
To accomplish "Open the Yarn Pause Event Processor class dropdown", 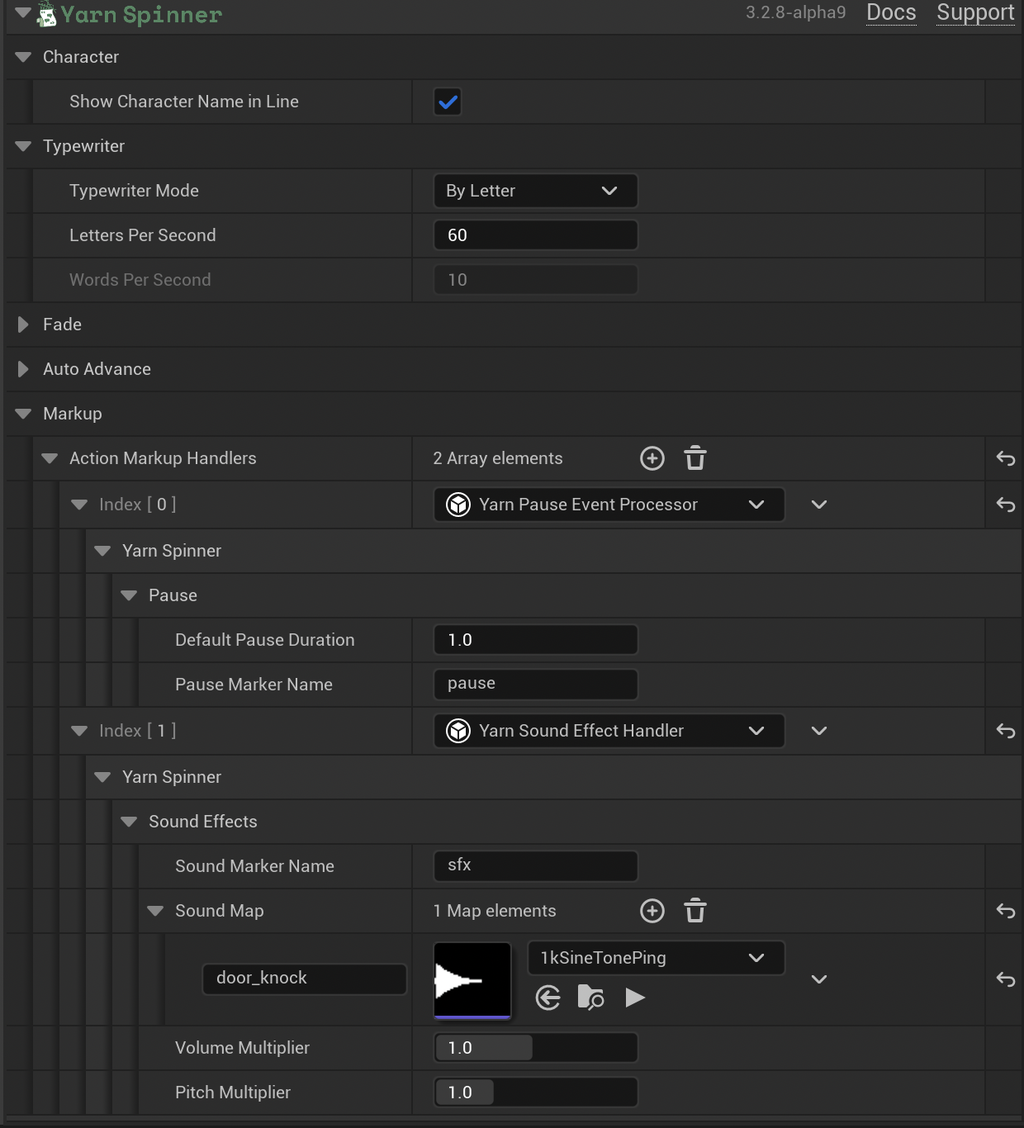I will click(x=609, y=504).
